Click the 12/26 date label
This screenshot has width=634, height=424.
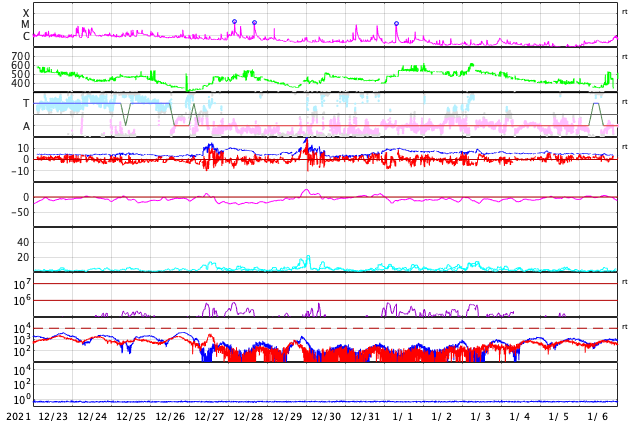(x=170, y=417)
